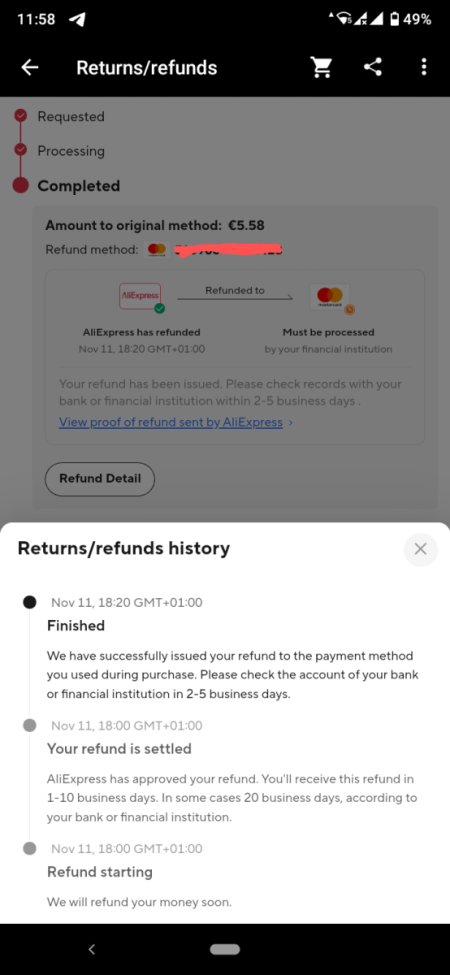Tap the Android home pill button
Viewport: 450px width, 975px height.
pos(225,949)
